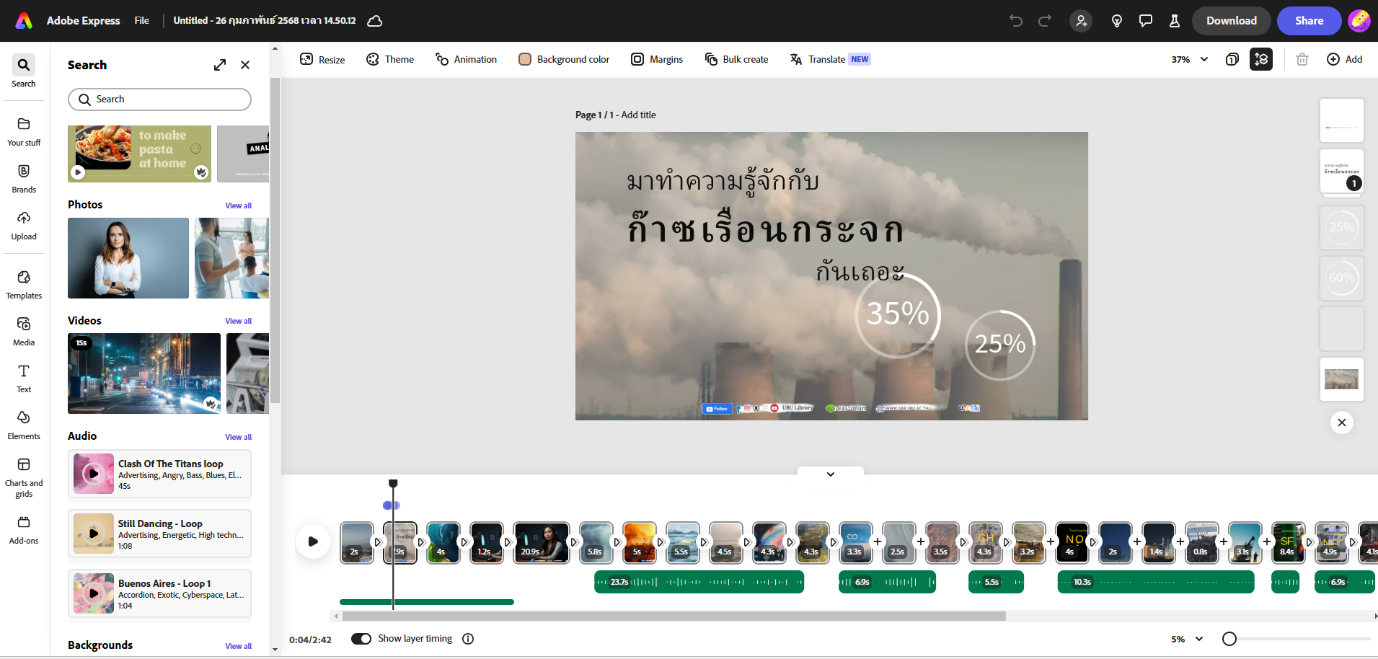The height and width of the screenshot is (659, 1378).
Task: Play the Clash Of The Titans loop preview
Action: click(x=93, y=473)
